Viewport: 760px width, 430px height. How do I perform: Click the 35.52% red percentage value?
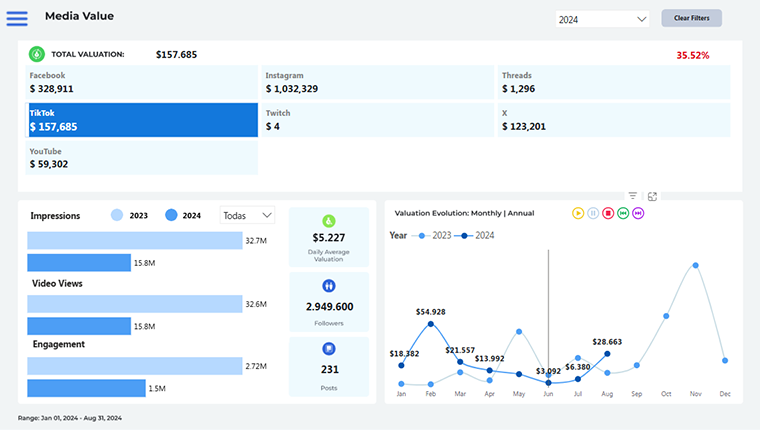coord(693,55)
